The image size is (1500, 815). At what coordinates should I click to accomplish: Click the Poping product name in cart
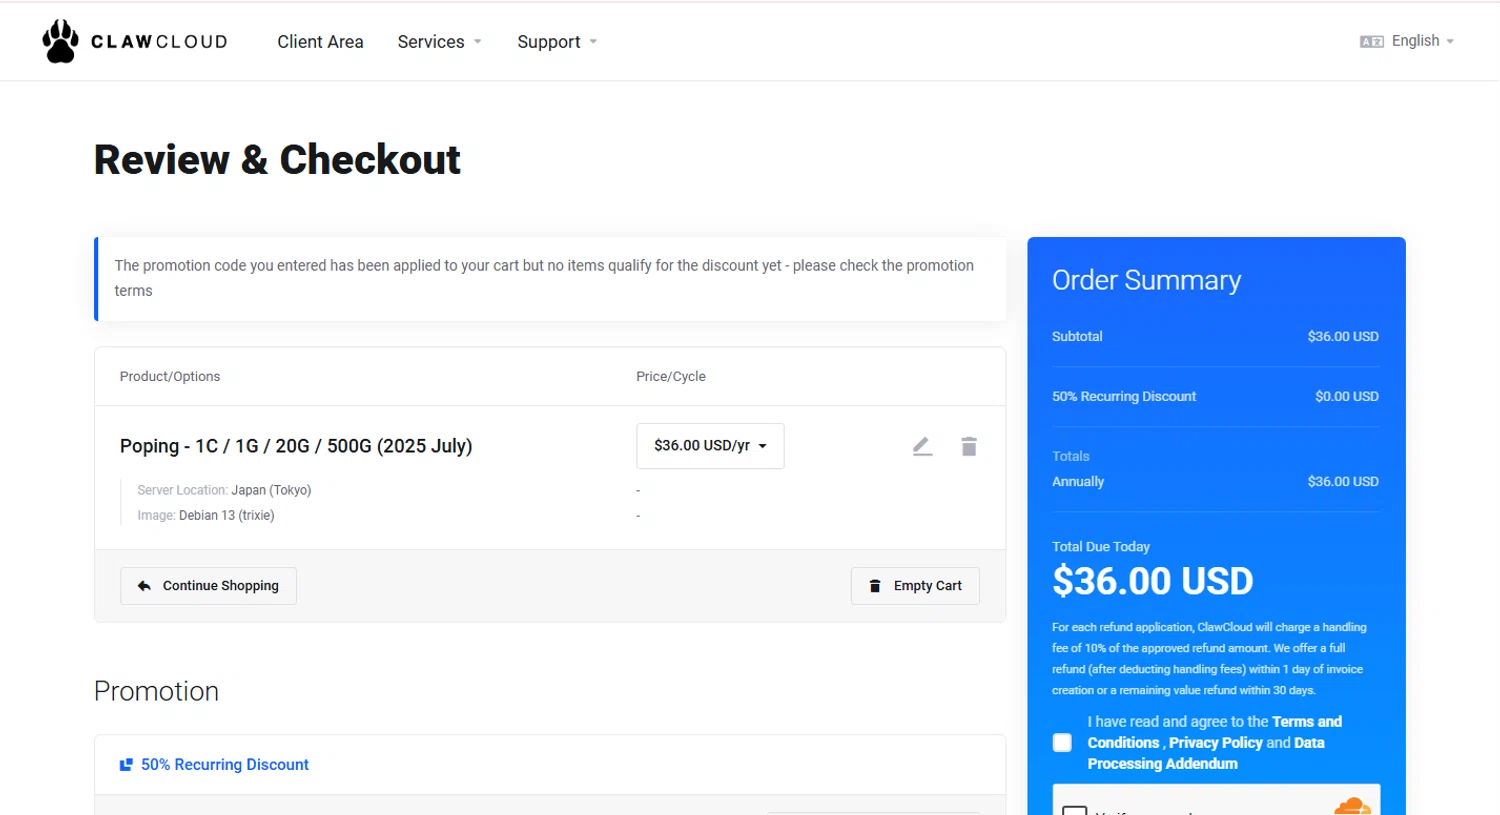[x=296, y=446]
